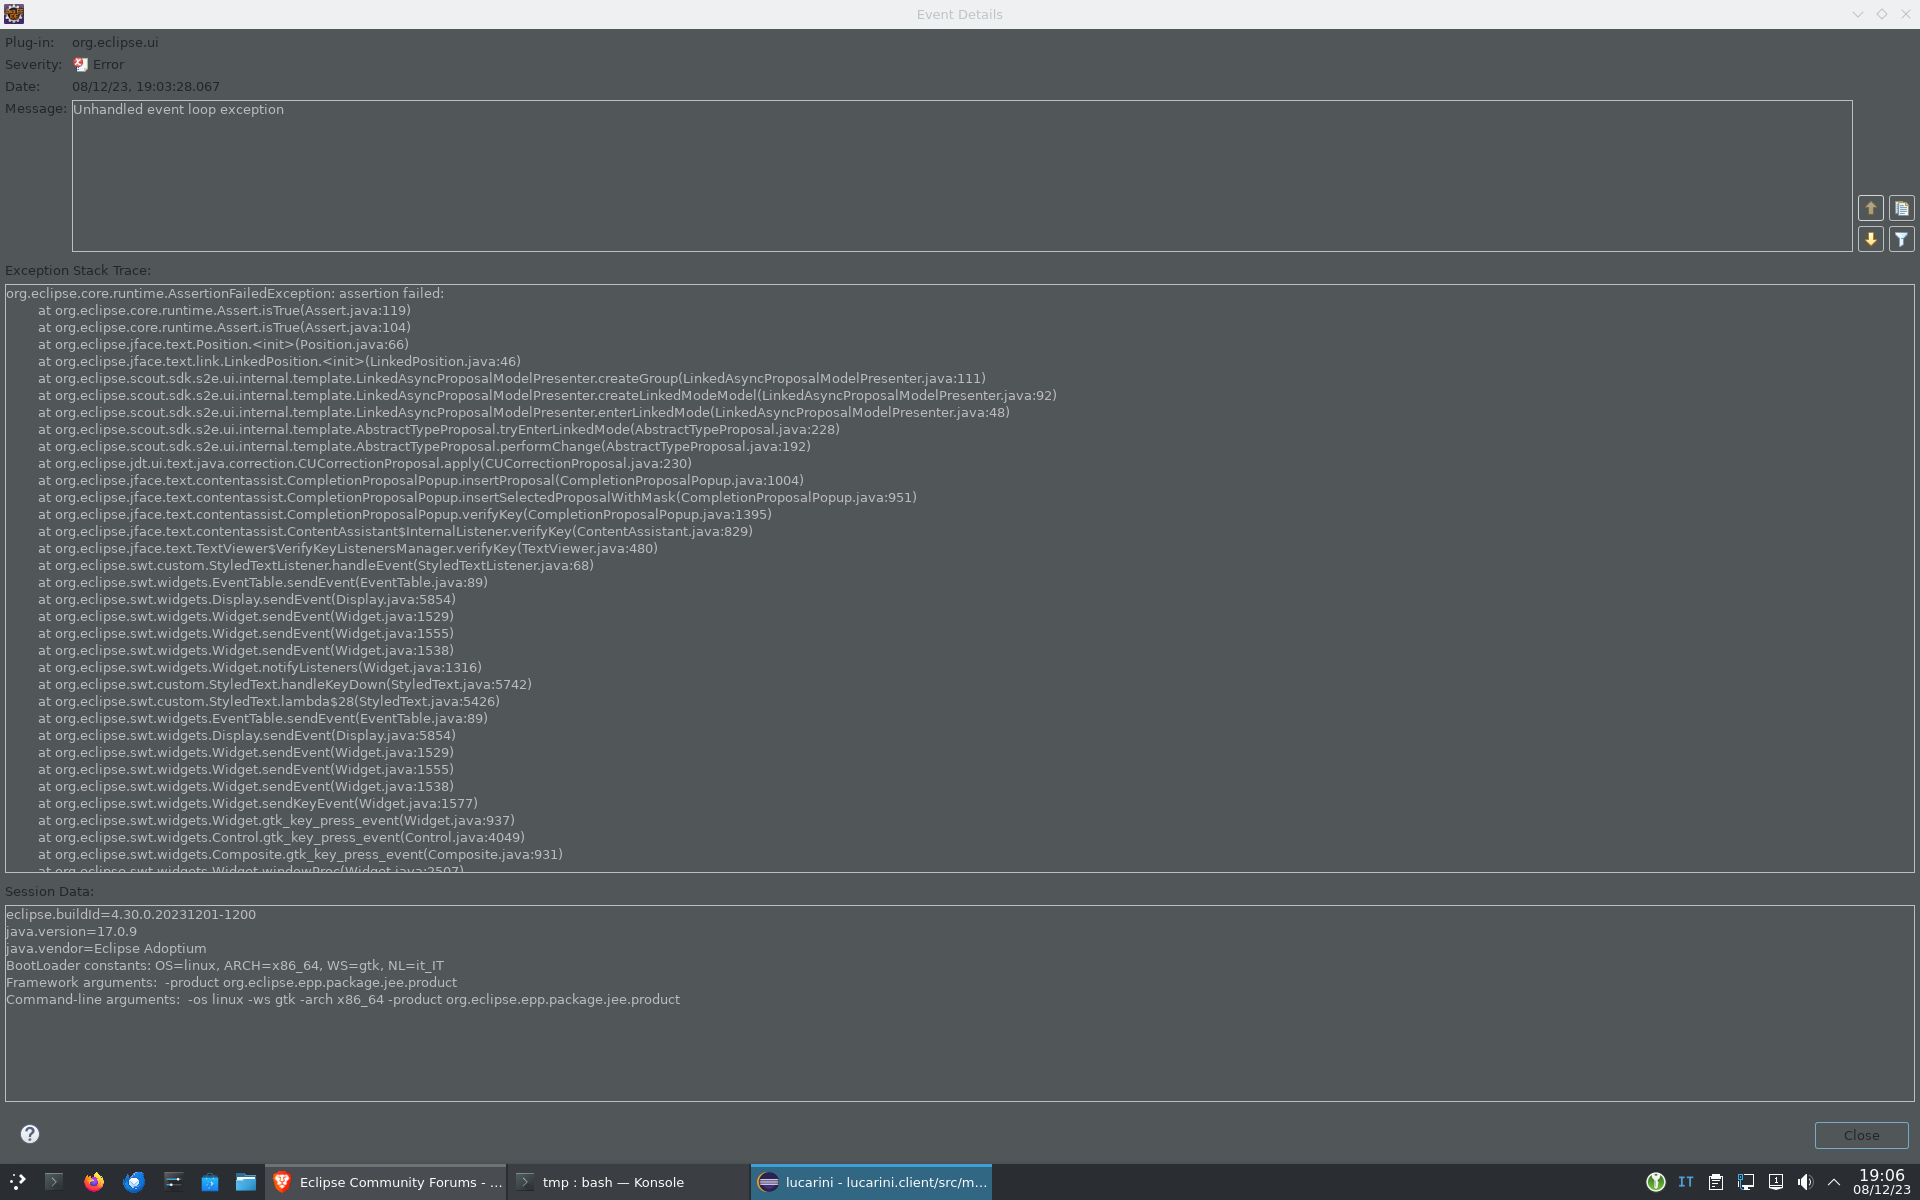Click in the Message text field

[x=962, y=176]
